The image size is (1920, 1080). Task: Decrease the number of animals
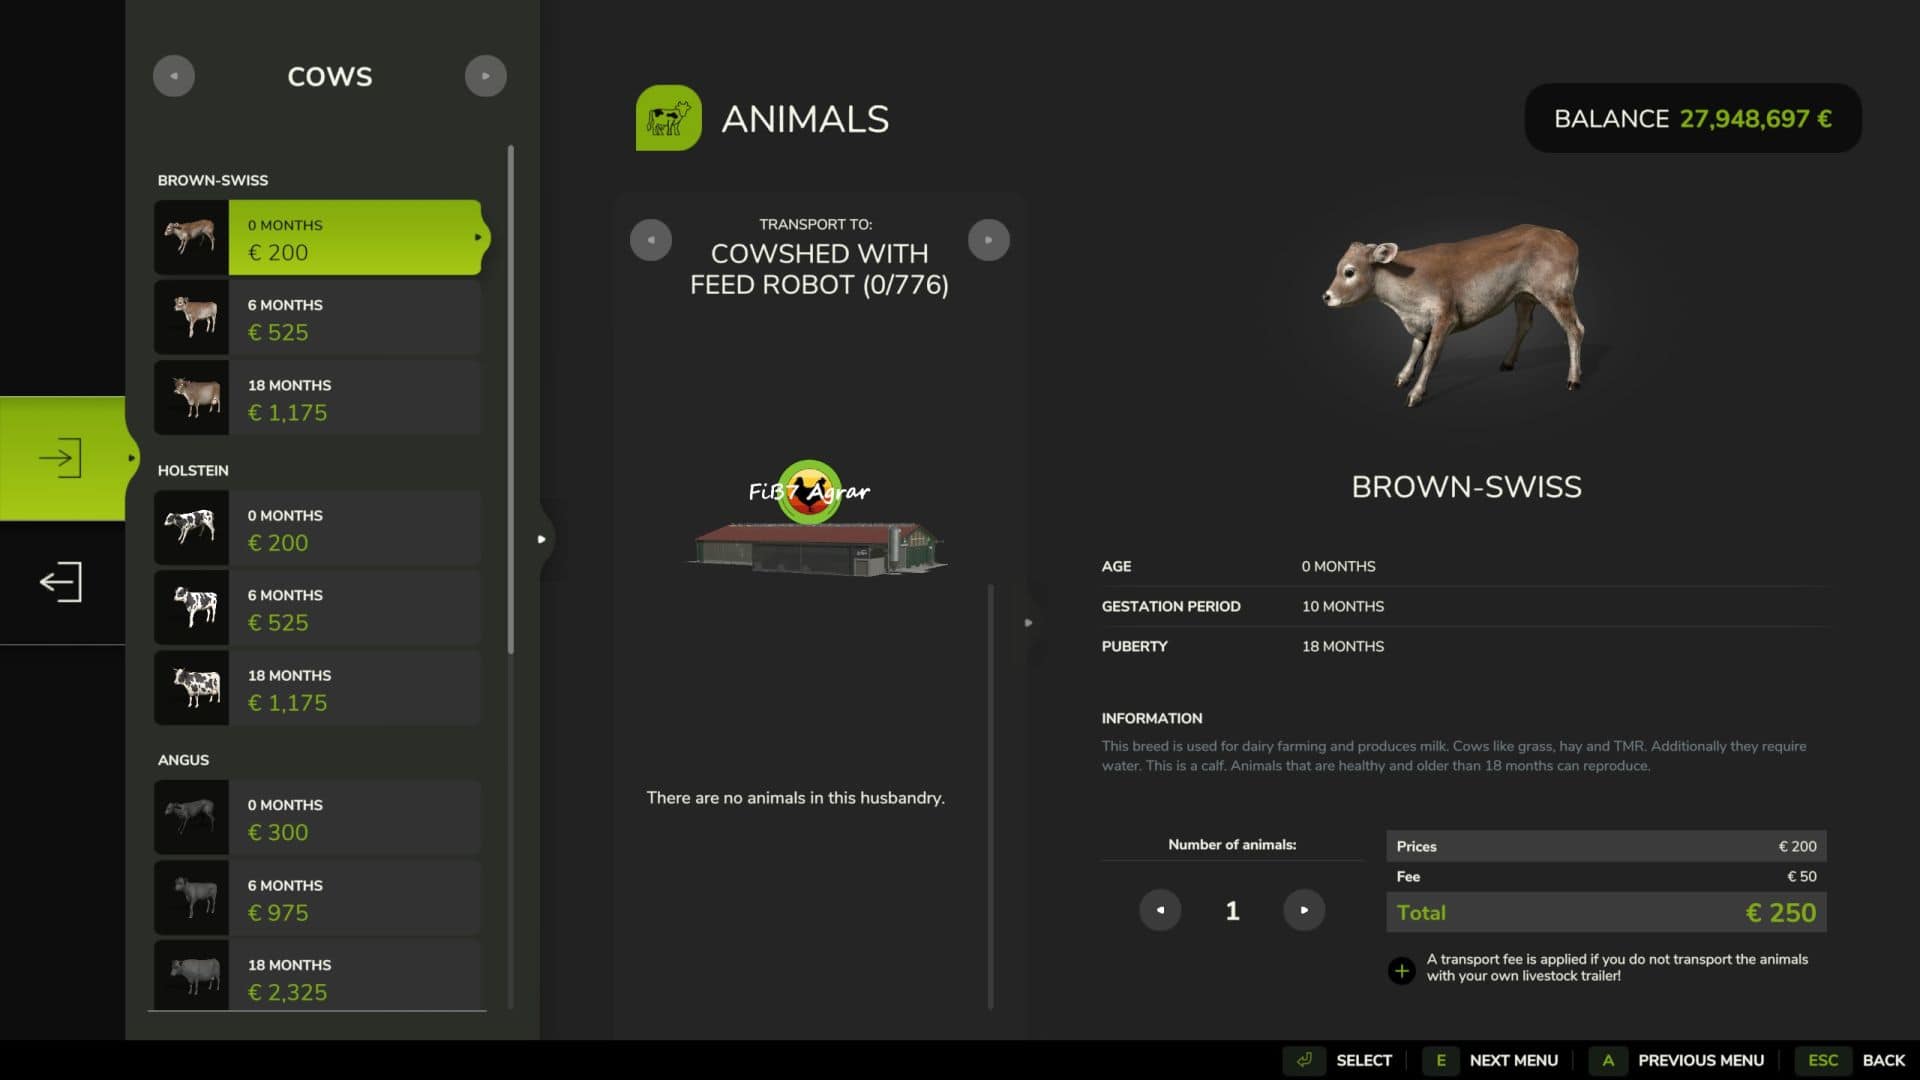coord(1160,910)
